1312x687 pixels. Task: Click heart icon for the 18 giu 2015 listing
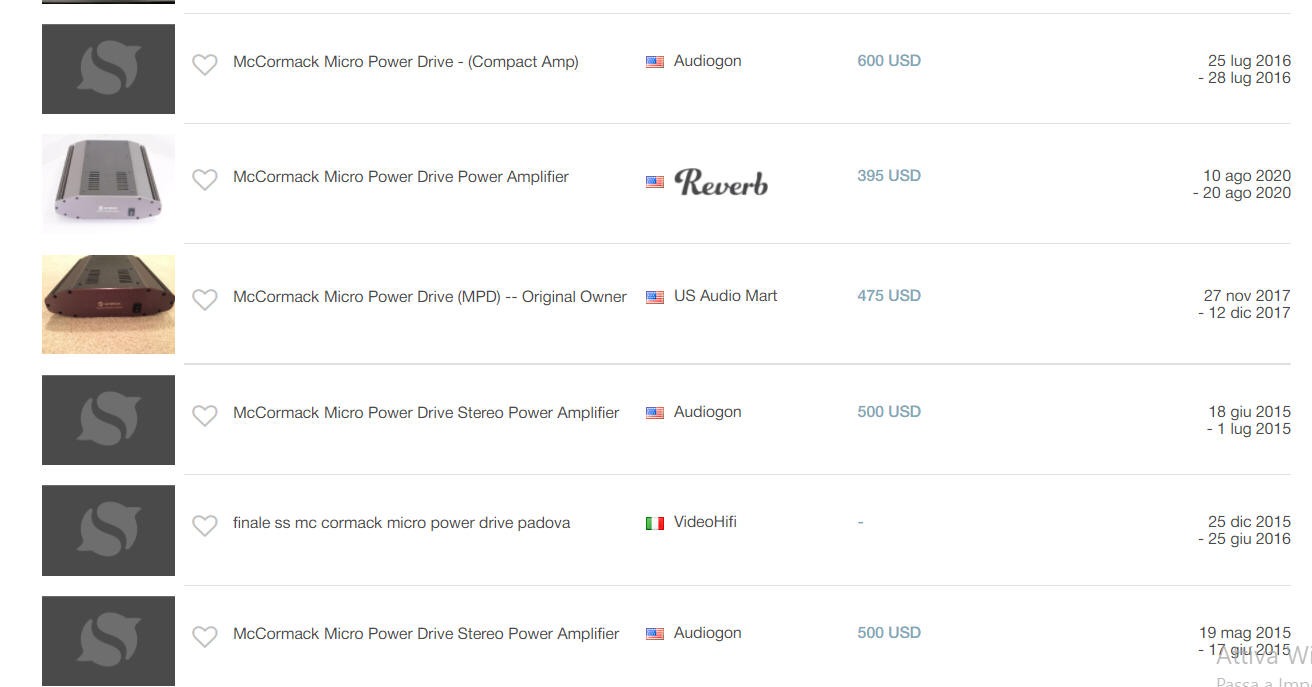click(205, 416)
